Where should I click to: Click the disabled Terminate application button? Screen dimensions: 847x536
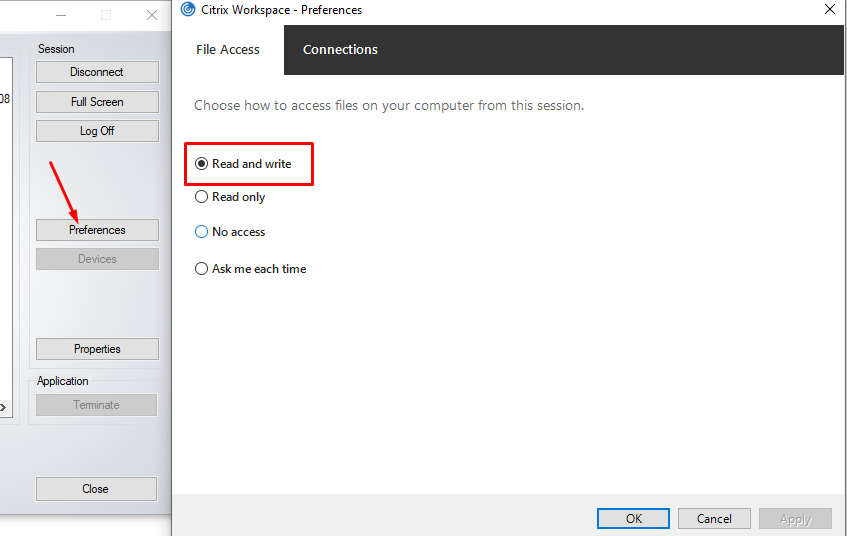point(97,405)
